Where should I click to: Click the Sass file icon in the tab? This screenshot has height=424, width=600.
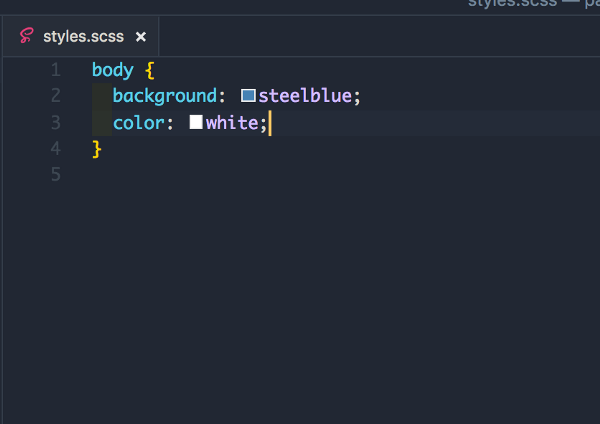(x=27, y=37)
